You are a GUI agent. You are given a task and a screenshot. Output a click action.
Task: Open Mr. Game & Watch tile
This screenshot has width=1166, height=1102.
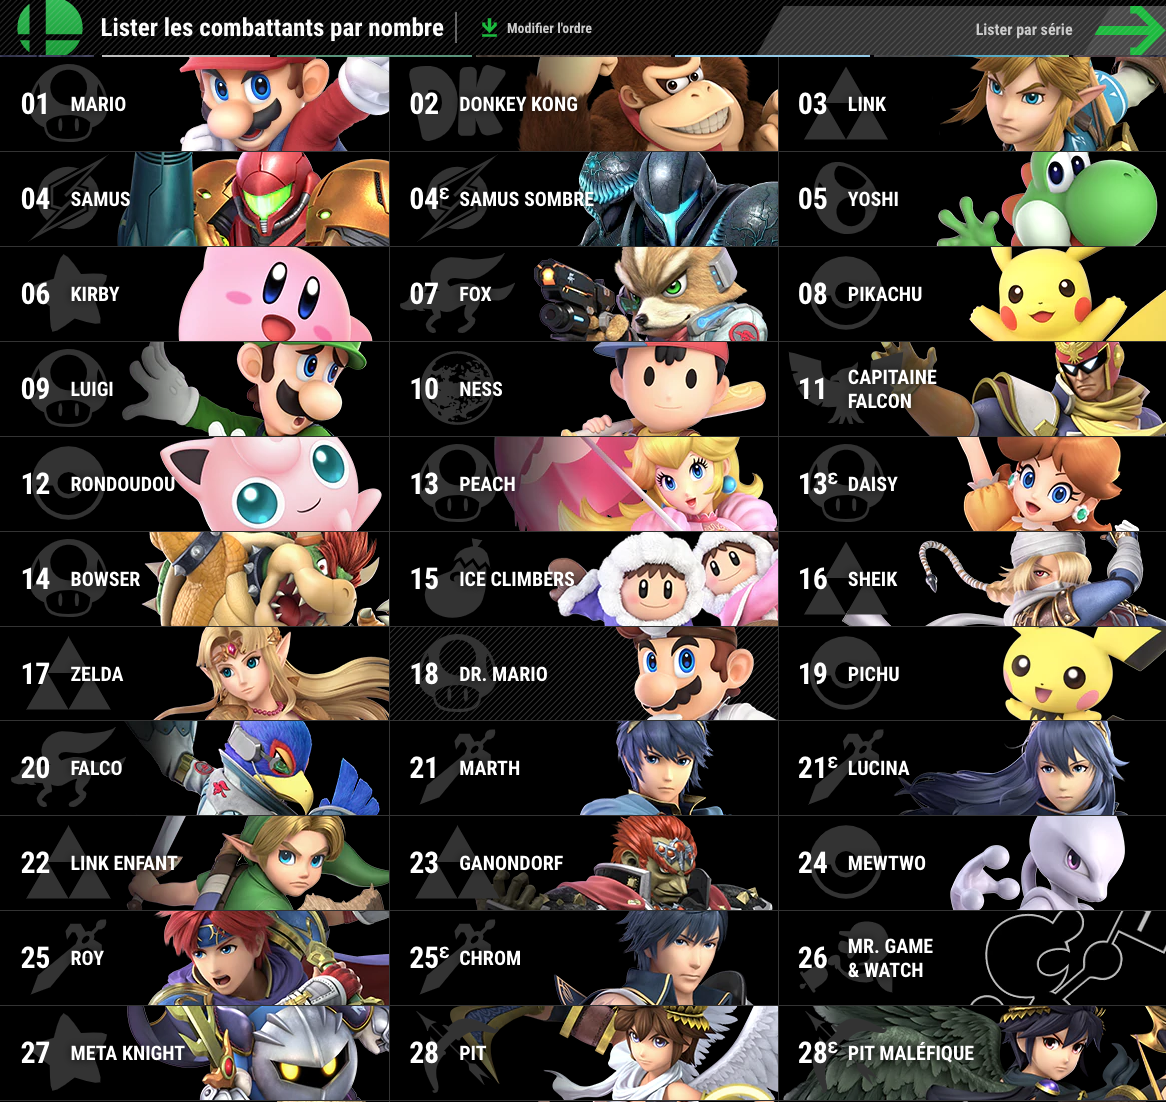(973, 958)
